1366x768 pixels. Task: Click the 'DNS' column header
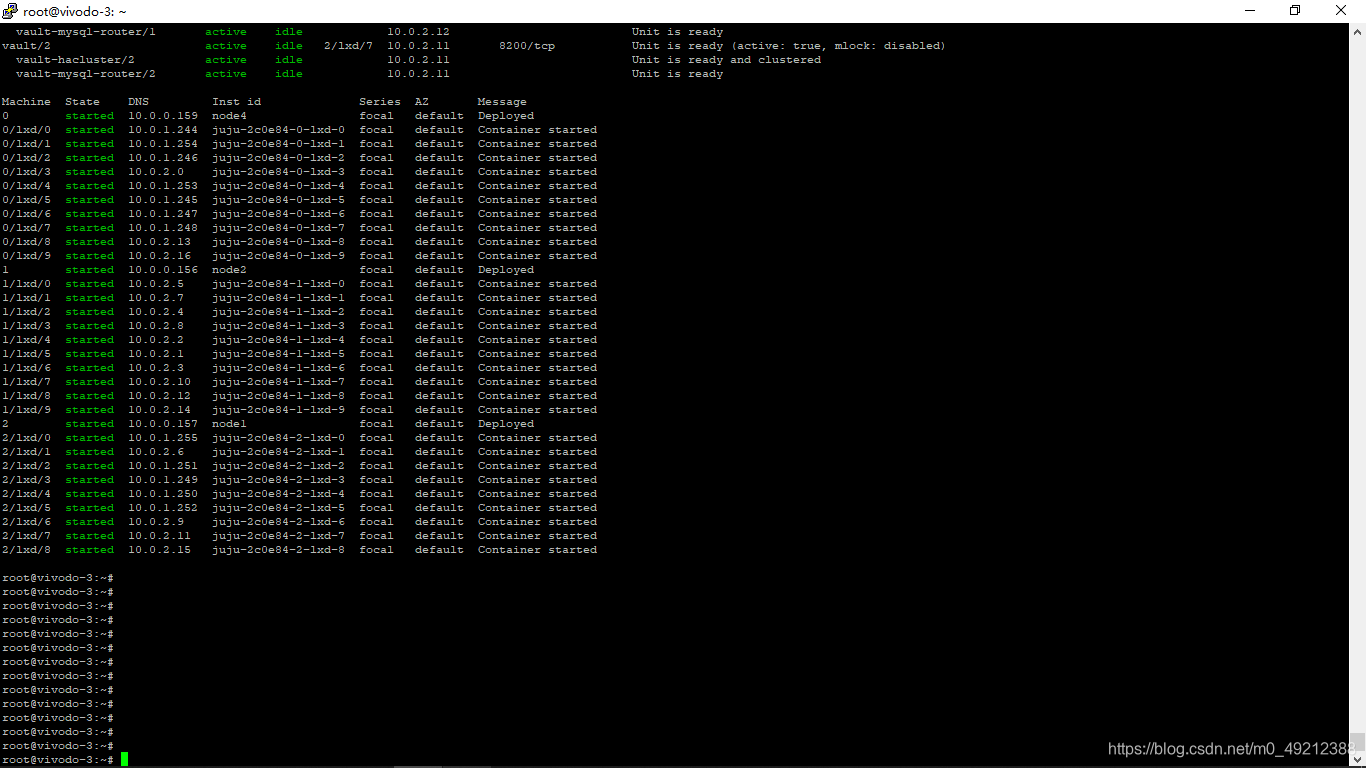click(x=138, y=102)
